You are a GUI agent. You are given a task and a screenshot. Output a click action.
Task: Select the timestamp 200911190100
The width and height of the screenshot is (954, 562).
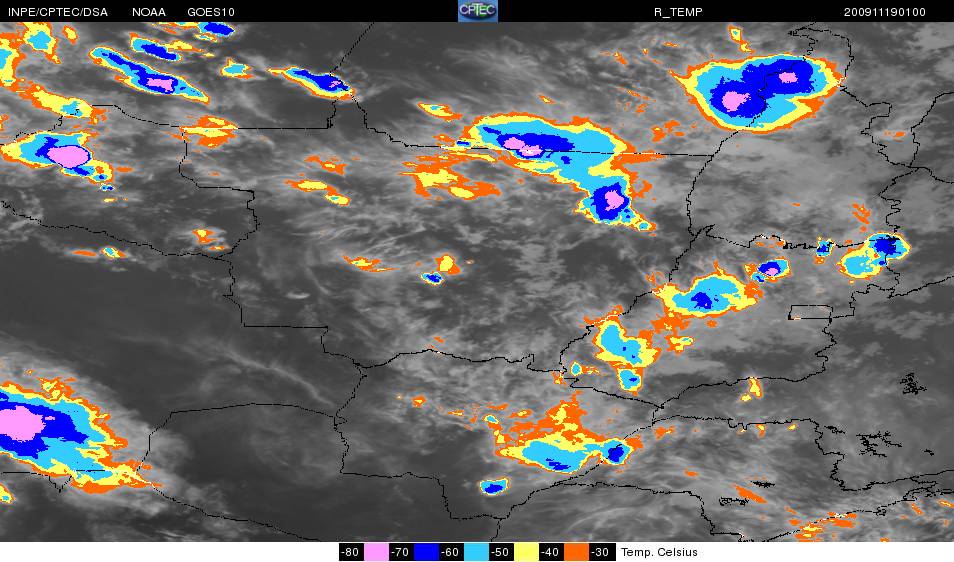[x=885, y=12]
